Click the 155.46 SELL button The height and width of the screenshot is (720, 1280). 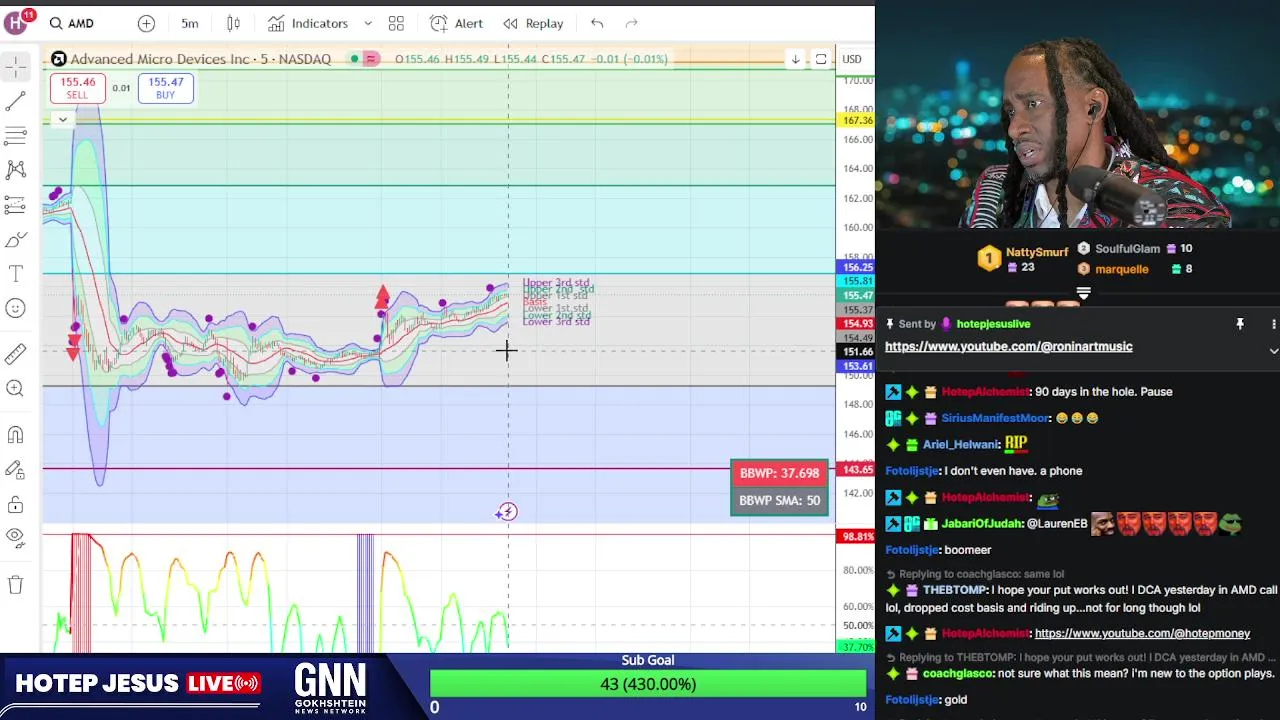pyautogui.click(x=77, y=88)
